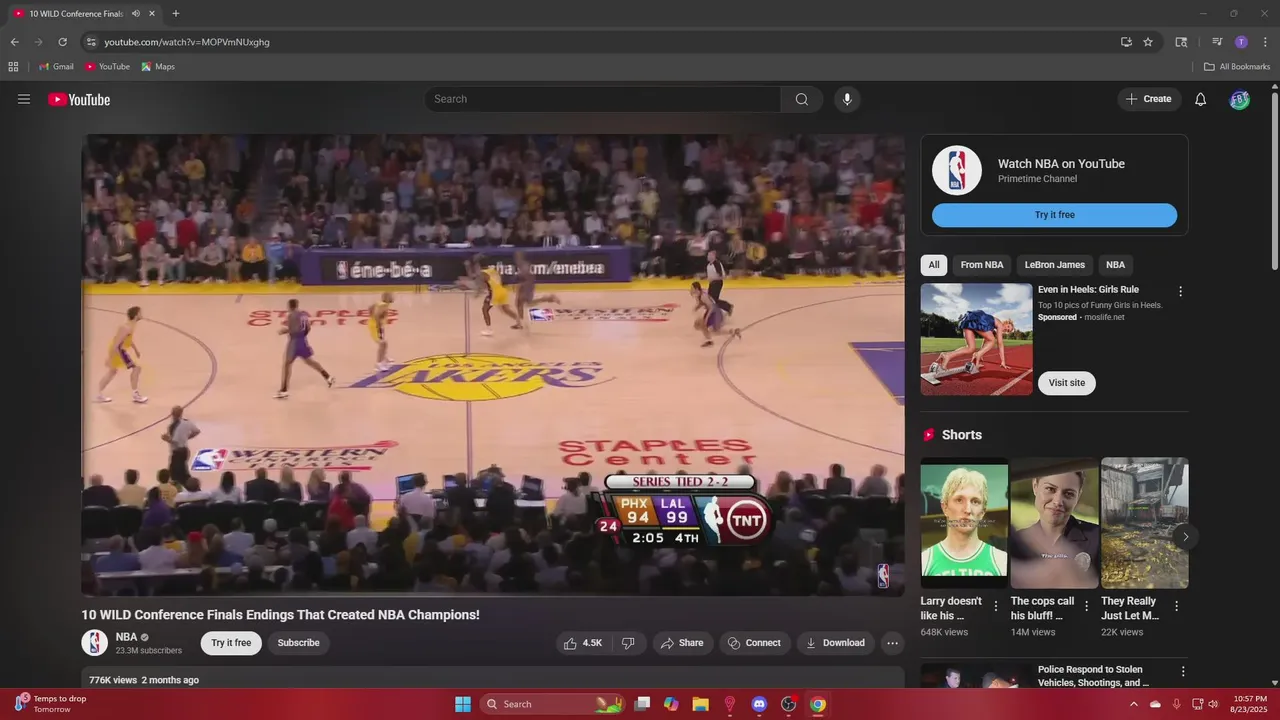The height and width of the screenshot is (720, 1280).
Task: Click the 'Try it free' button beside Subscribe
Action: [231, 643]
